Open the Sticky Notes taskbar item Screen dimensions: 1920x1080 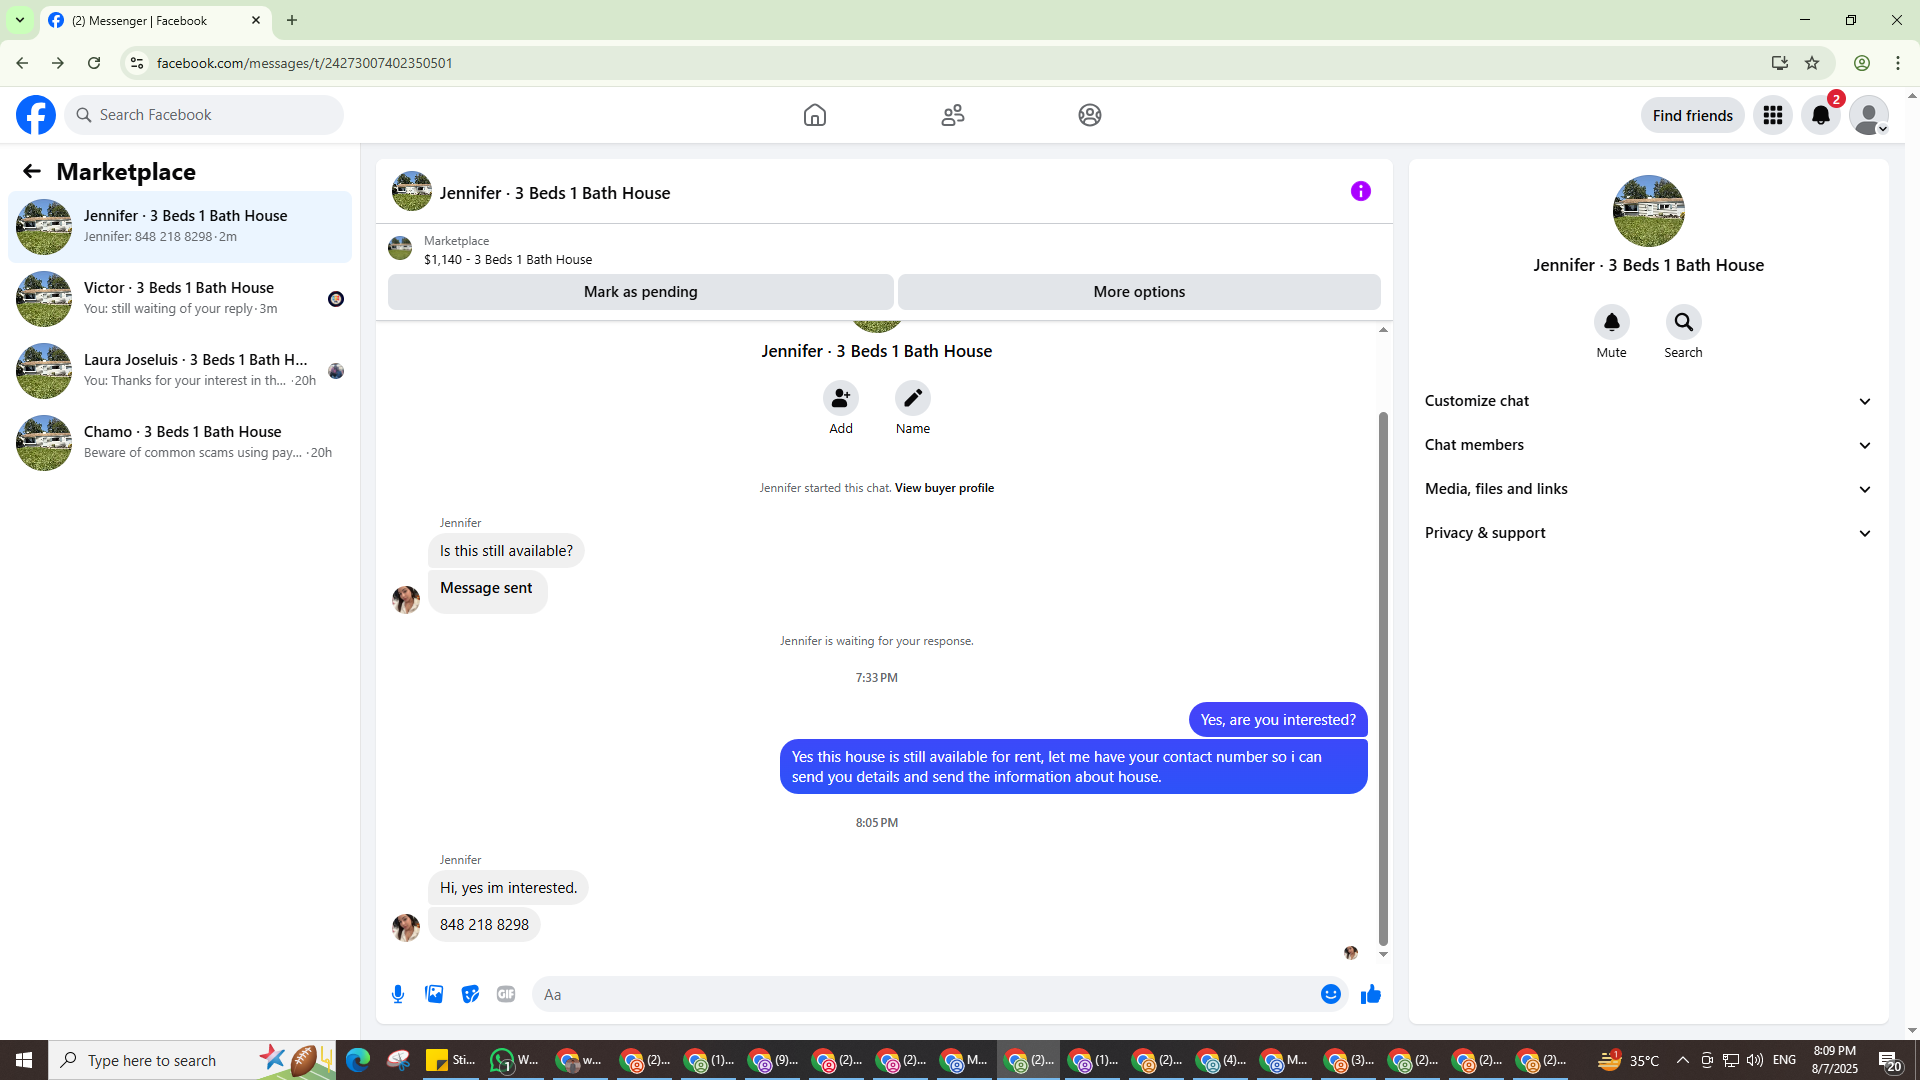[x=450, y=1060]
